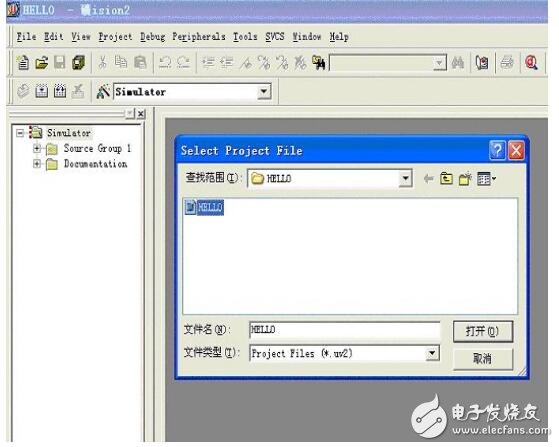The width and height of the screenshot is (559, 447).
Task: Open the Peripherals menu
Action: [199, 37]
